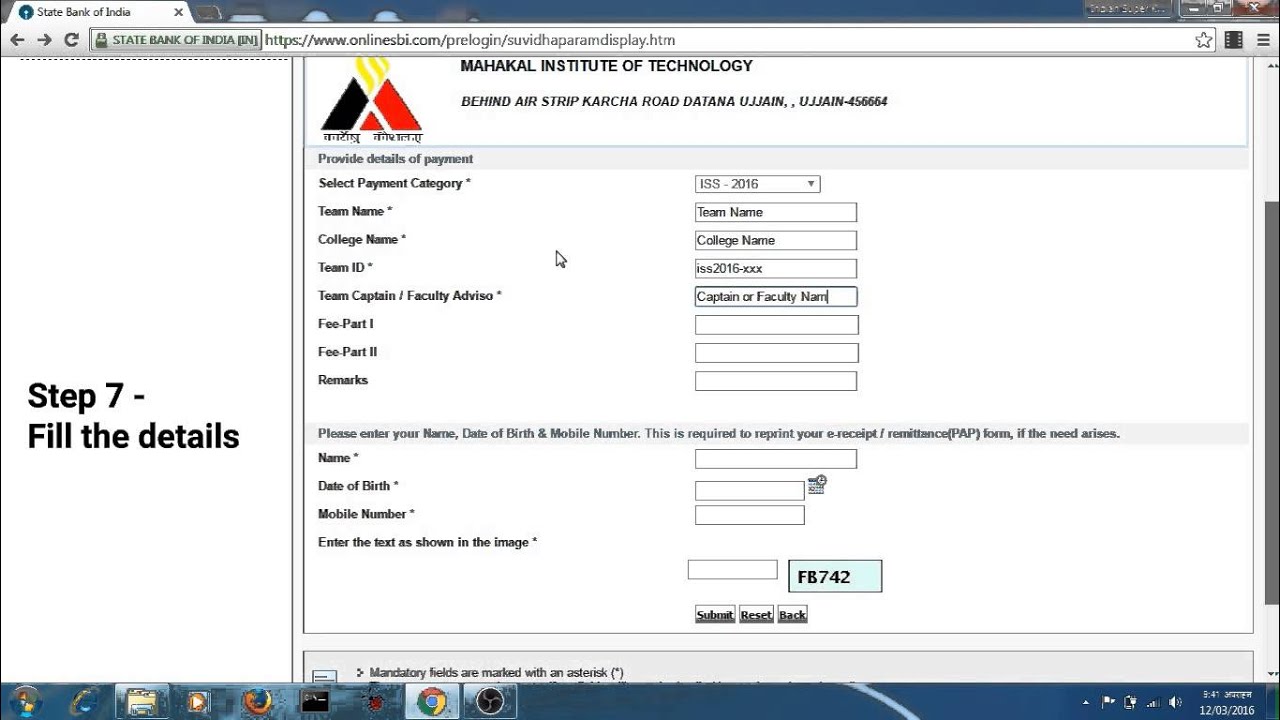Open the Windows Start menu
Screen dimensions: 1280x720
[x=24, y=701]
